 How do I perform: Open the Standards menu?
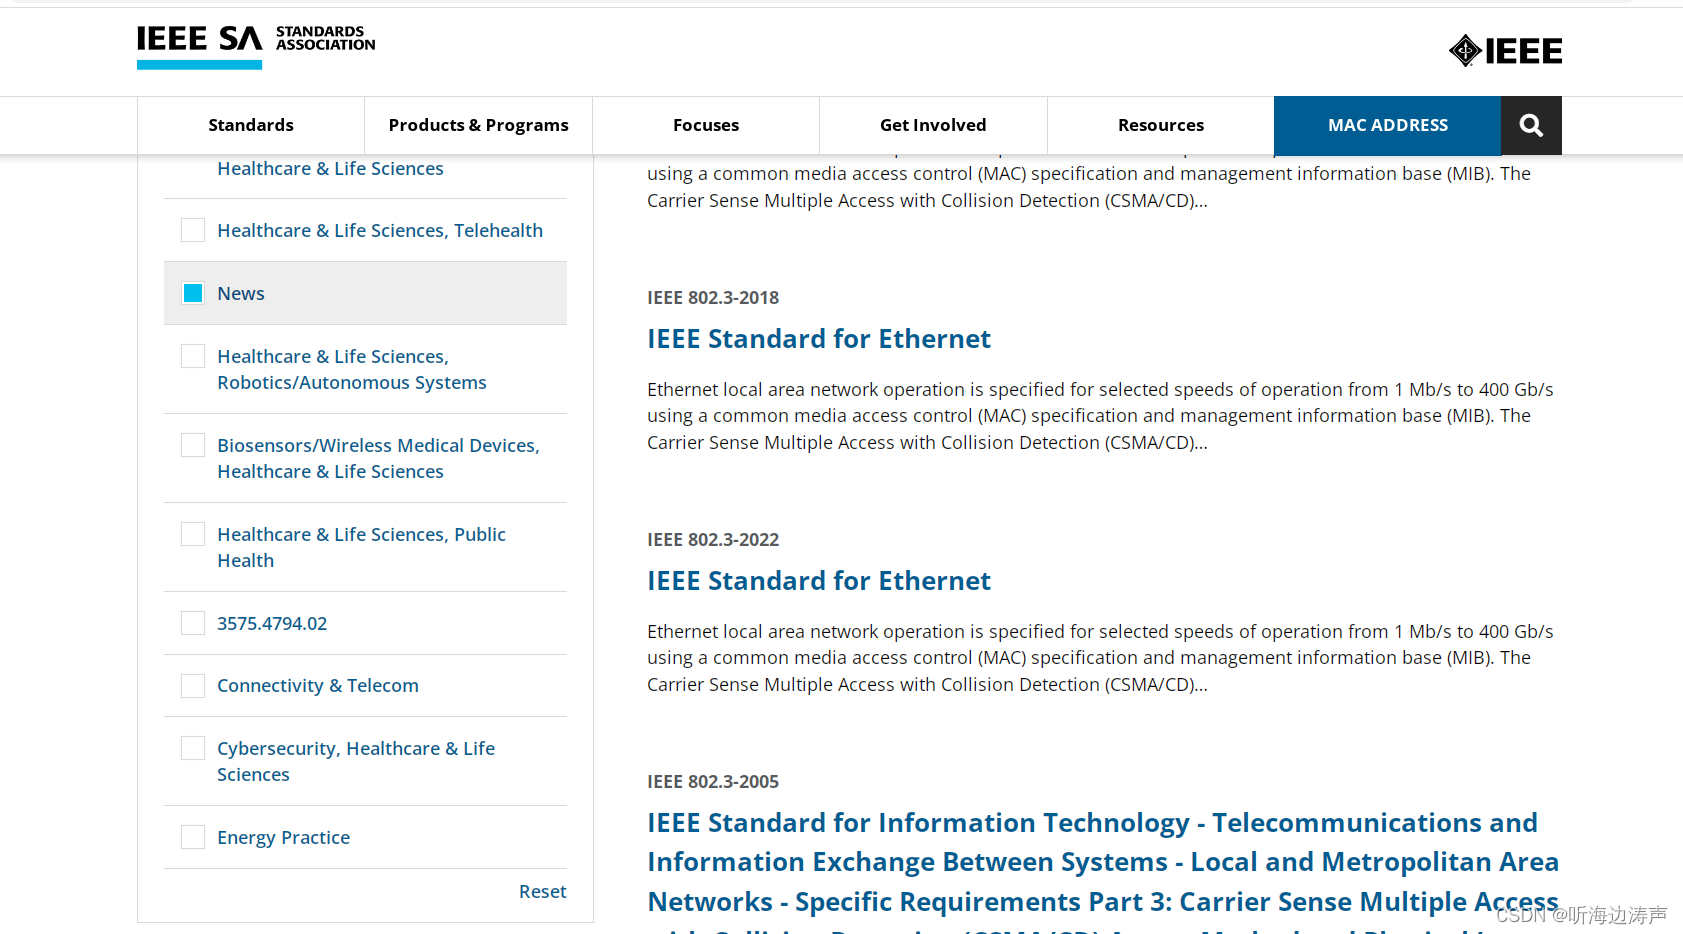250,125
